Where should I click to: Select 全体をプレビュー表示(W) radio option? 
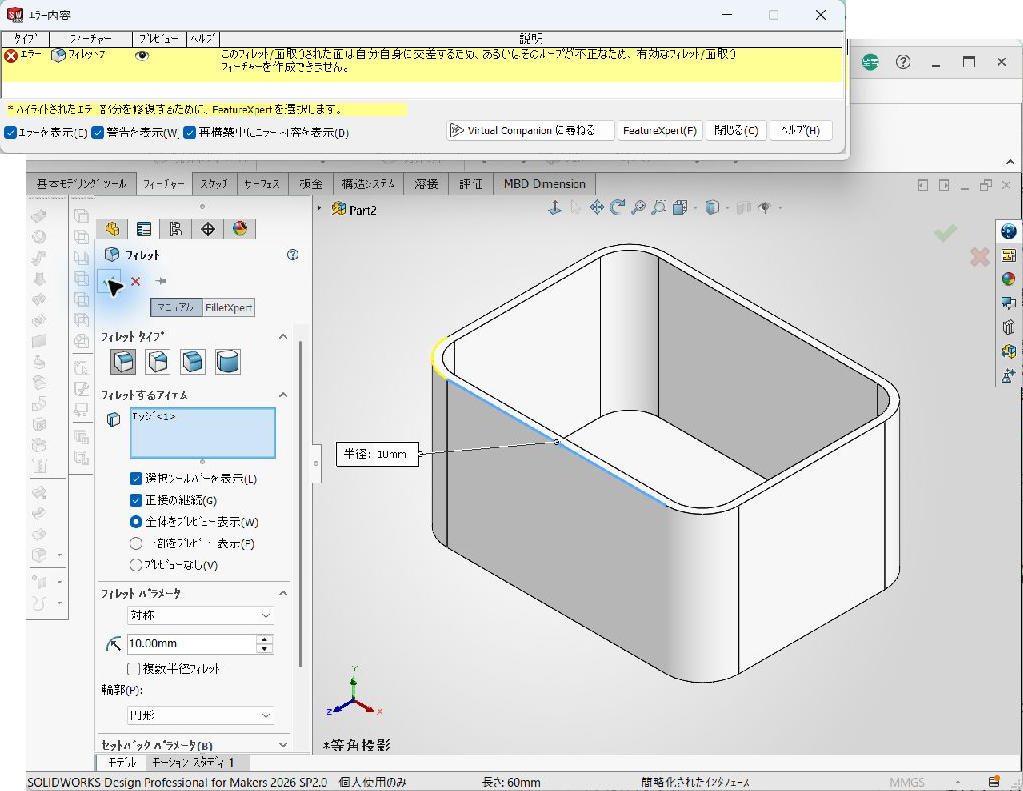(x=136, y=522)
